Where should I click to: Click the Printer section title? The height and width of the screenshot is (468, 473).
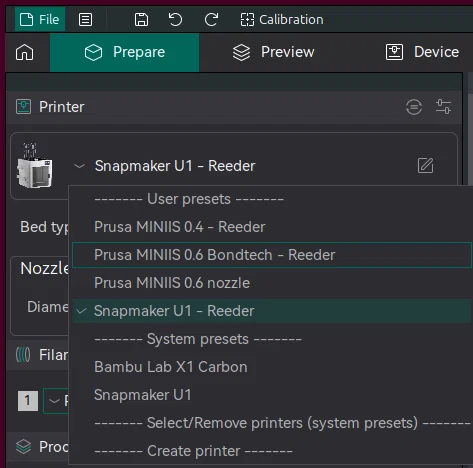point(62,107)
